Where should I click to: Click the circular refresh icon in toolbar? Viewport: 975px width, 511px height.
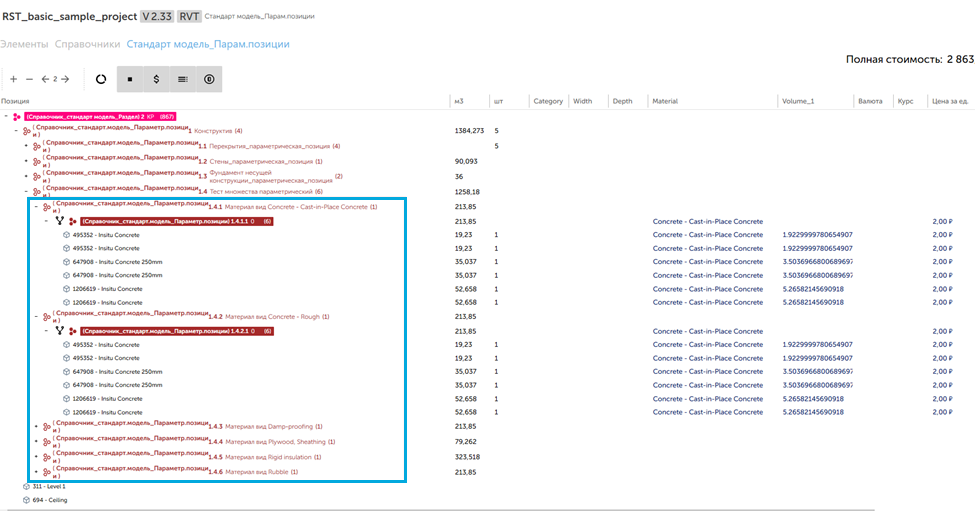101,79
